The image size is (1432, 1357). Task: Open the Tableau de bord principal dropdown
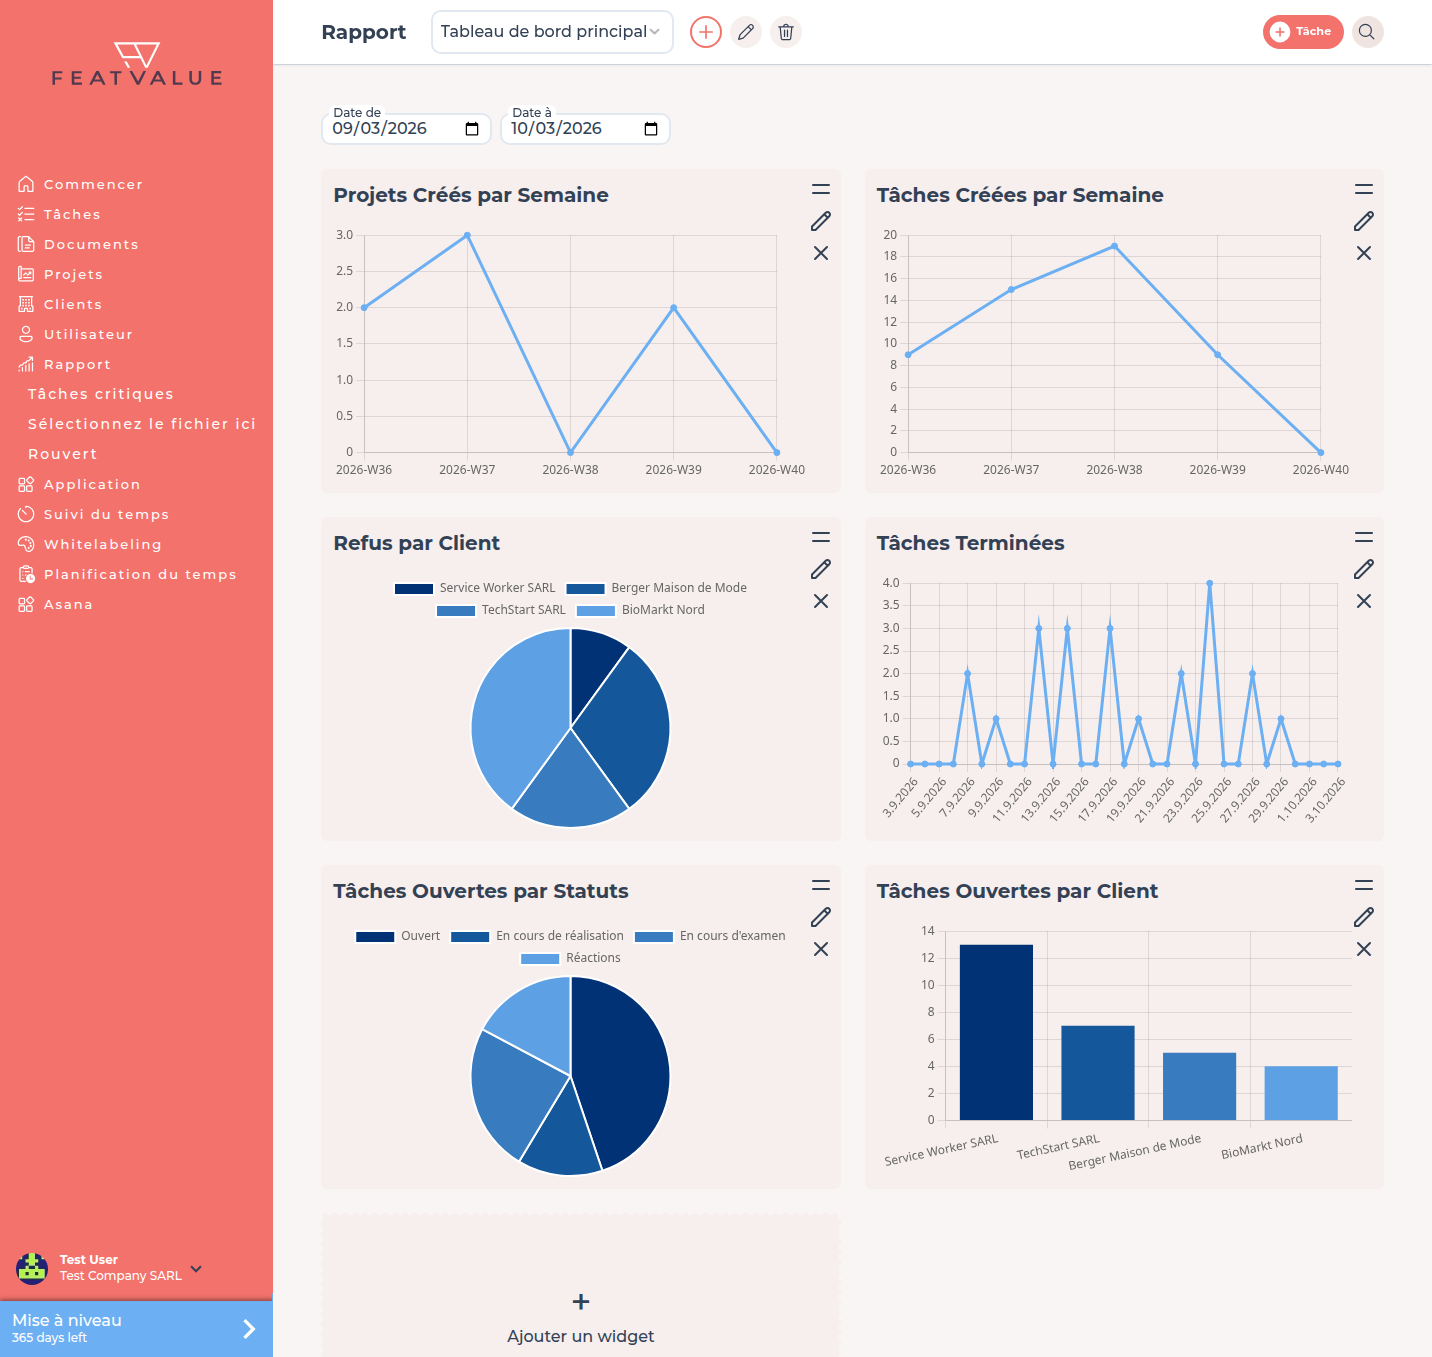(552, 32)
